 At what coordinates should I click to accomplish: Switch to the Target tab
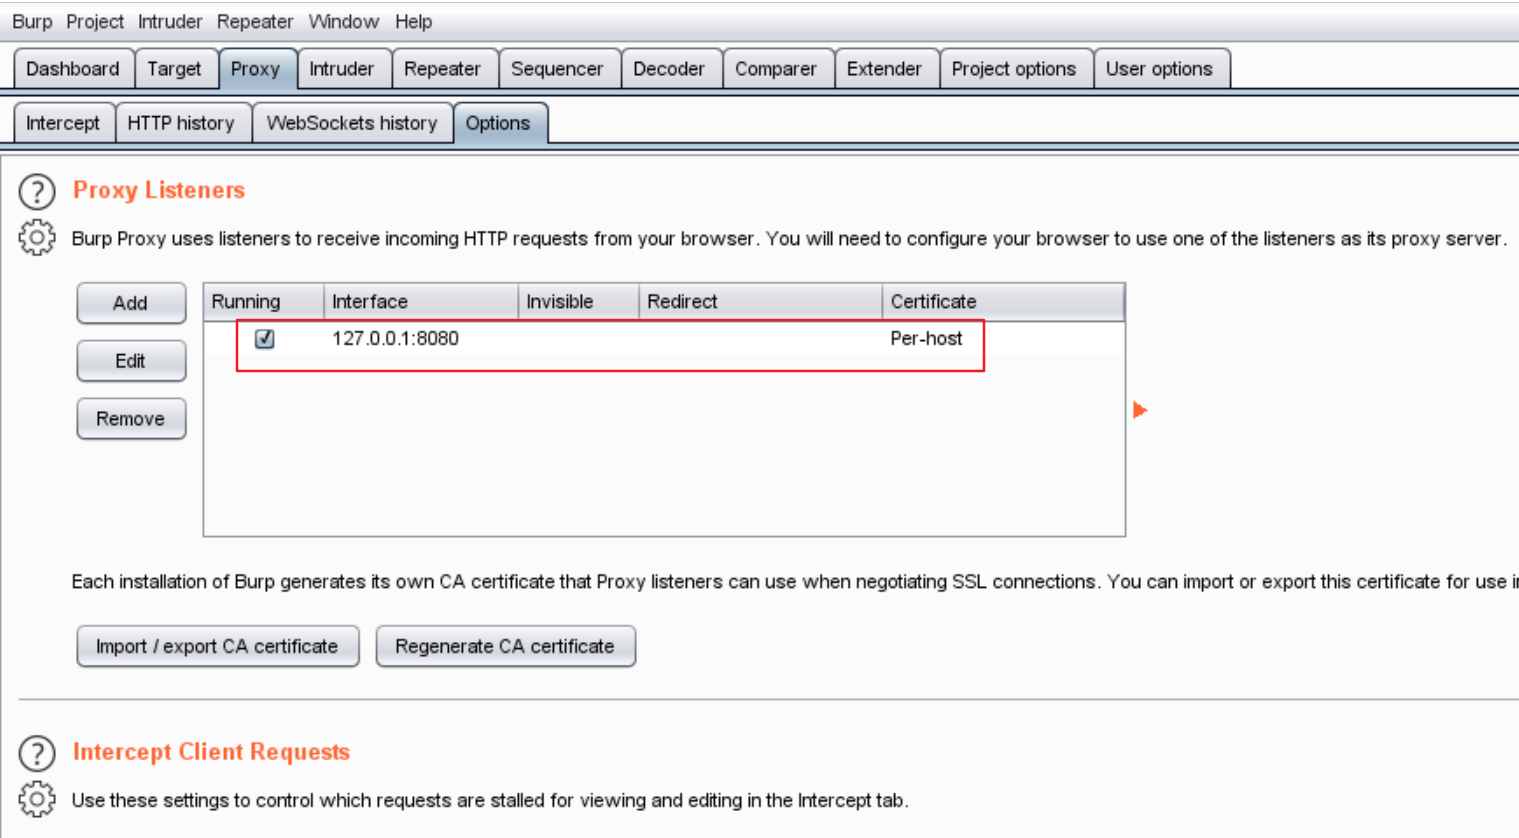pos(175,69)
